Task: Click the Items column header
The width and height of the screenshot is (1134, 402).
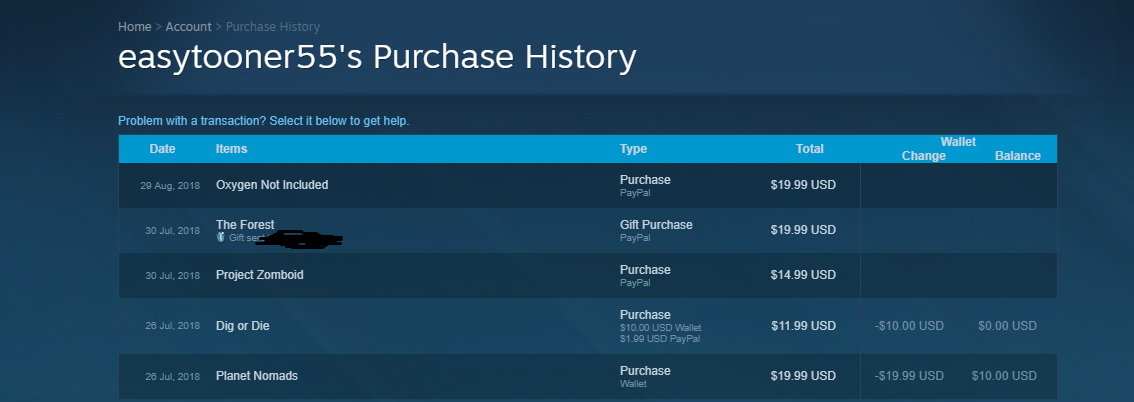Action: (231, 149)
